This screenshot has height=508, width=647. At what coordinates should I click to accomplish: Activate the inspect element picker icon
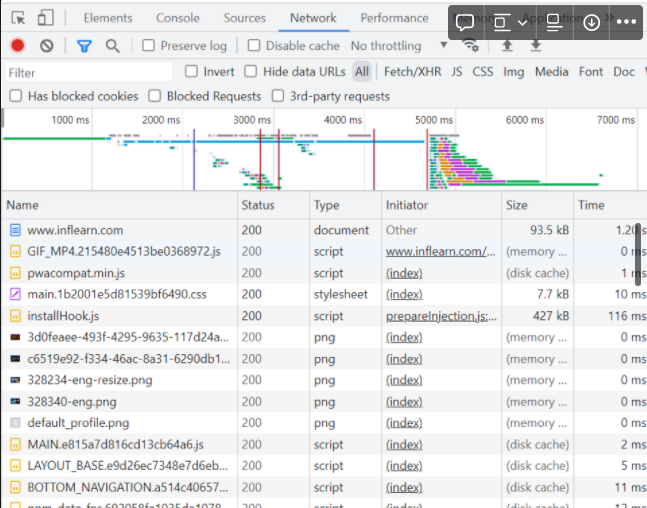[18, 18]
